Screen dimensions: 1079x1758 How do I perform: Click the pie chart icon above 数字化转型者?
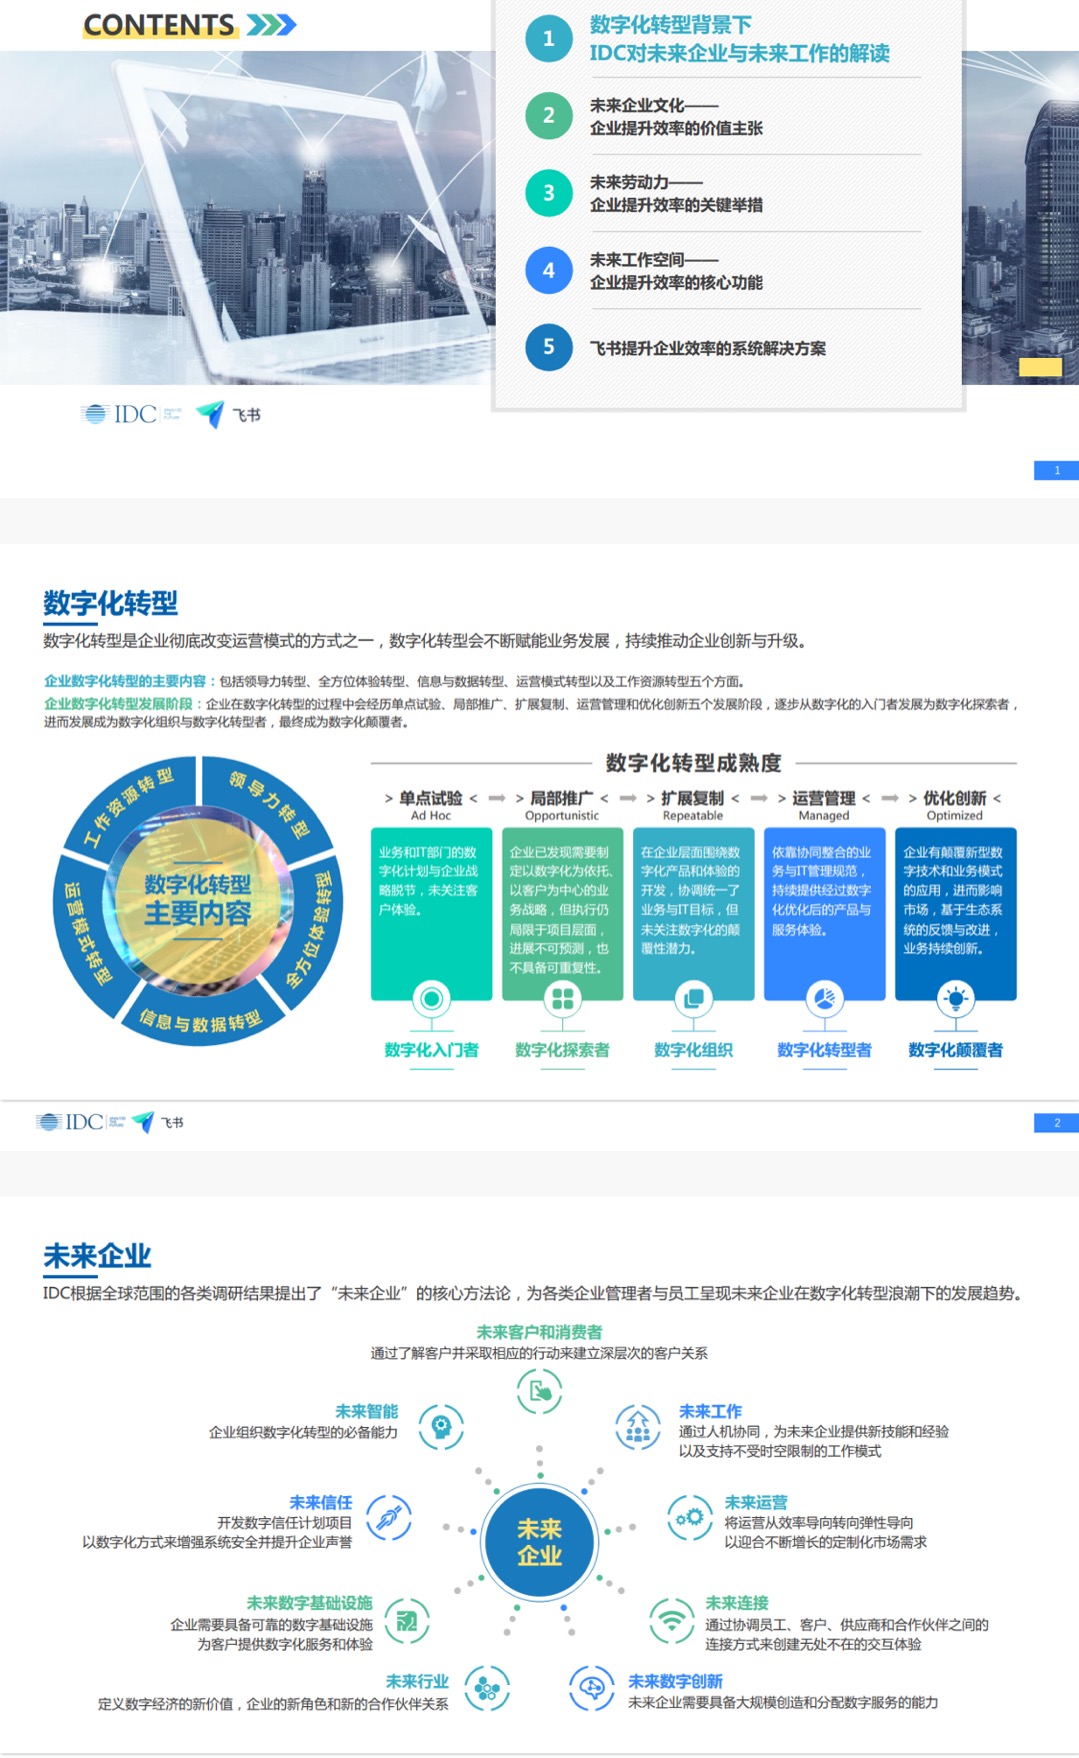pos(824,998)
